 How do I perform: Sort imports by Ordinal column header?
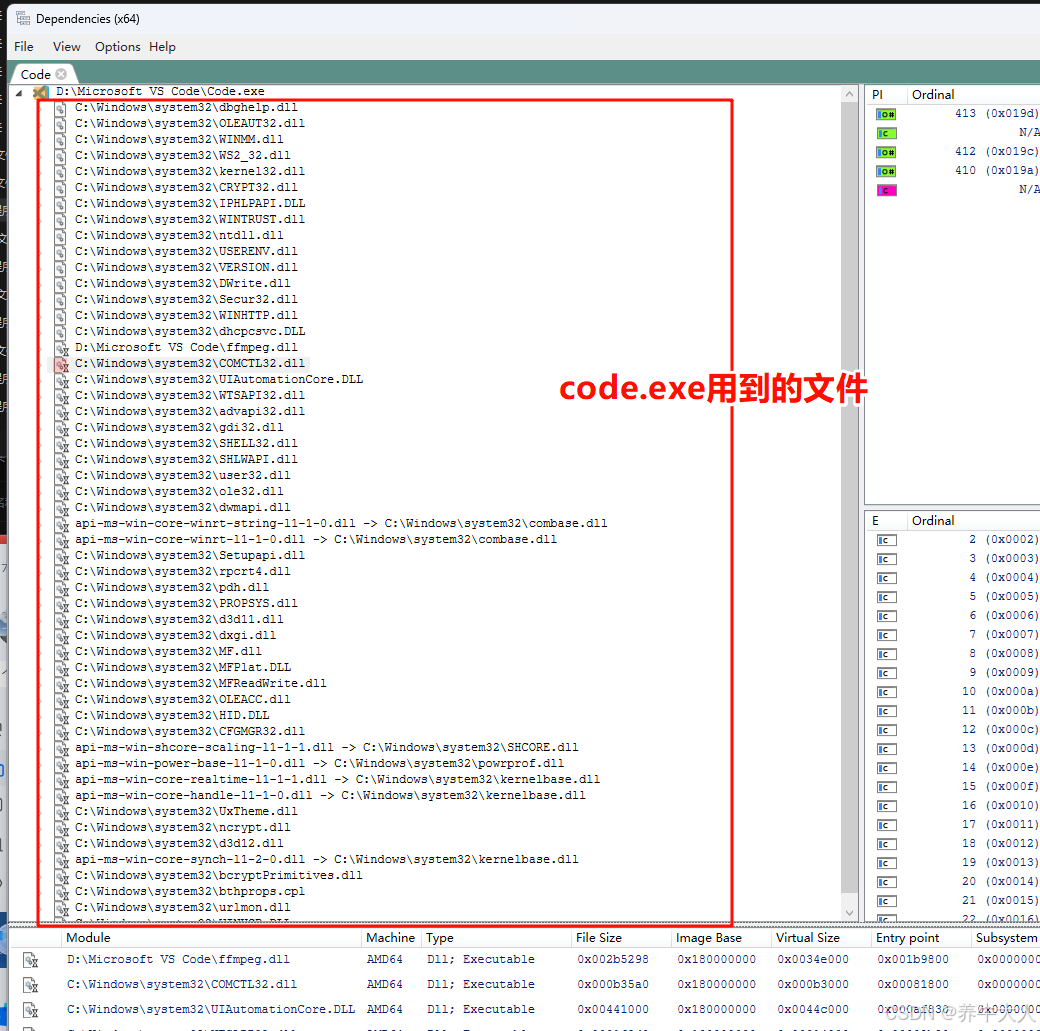(x=973, y=94)
